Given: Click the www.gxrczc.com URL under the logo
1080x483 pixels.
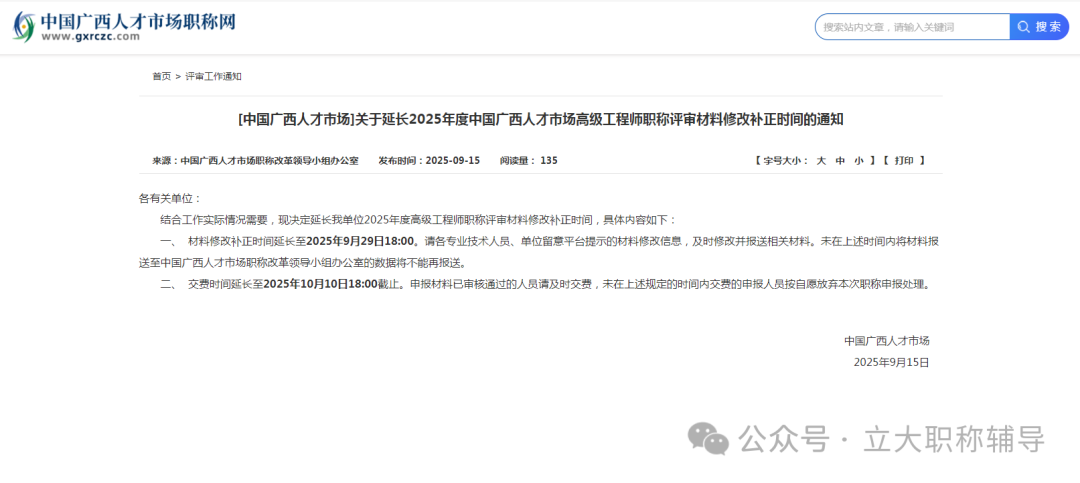Looking at the screenshot, I should 90,37.
